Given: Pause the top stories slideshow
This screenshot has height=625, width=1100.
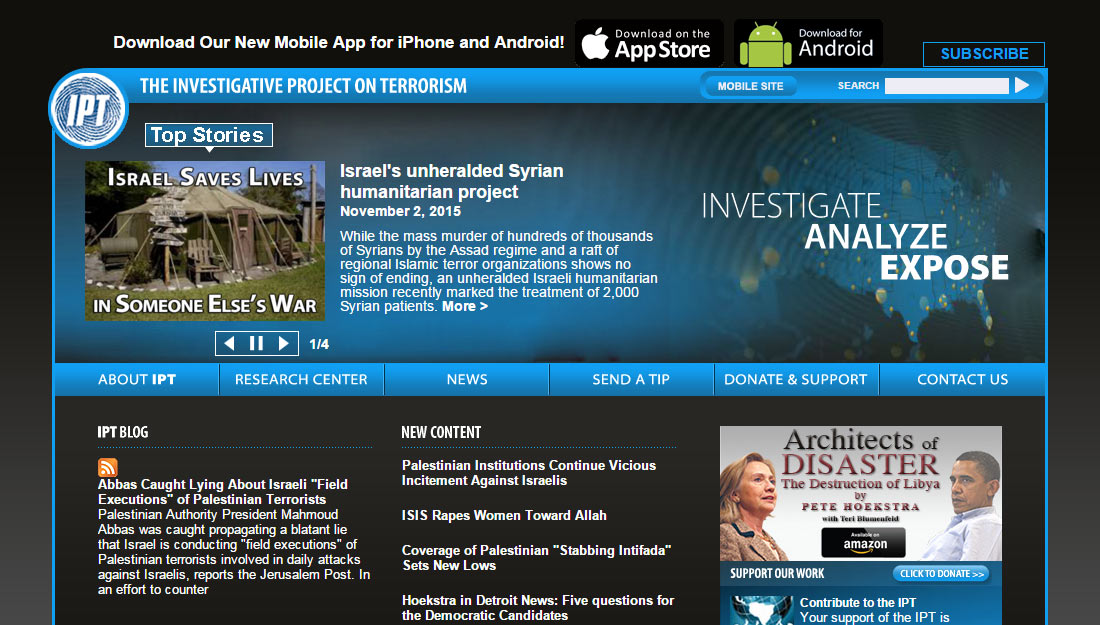Looking at the screenshot, I should 256,344.
